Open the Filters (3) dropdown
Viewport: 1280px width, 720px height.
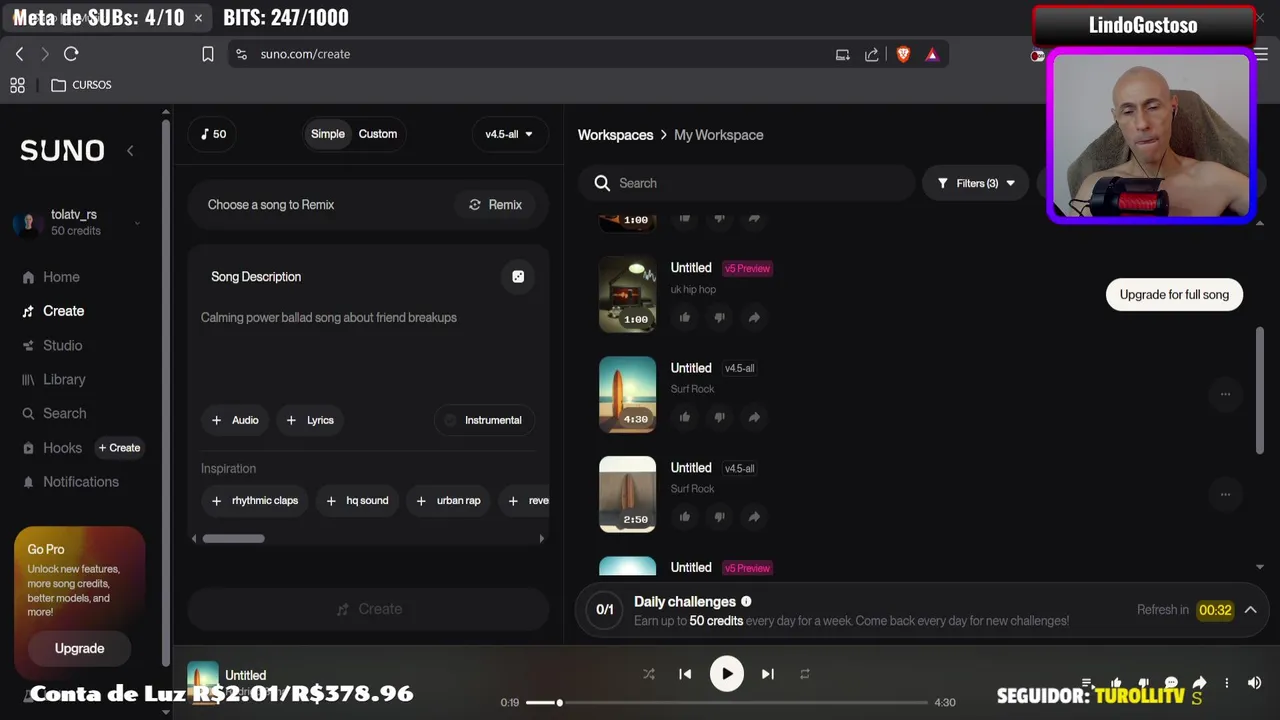(x=975, y=183)
